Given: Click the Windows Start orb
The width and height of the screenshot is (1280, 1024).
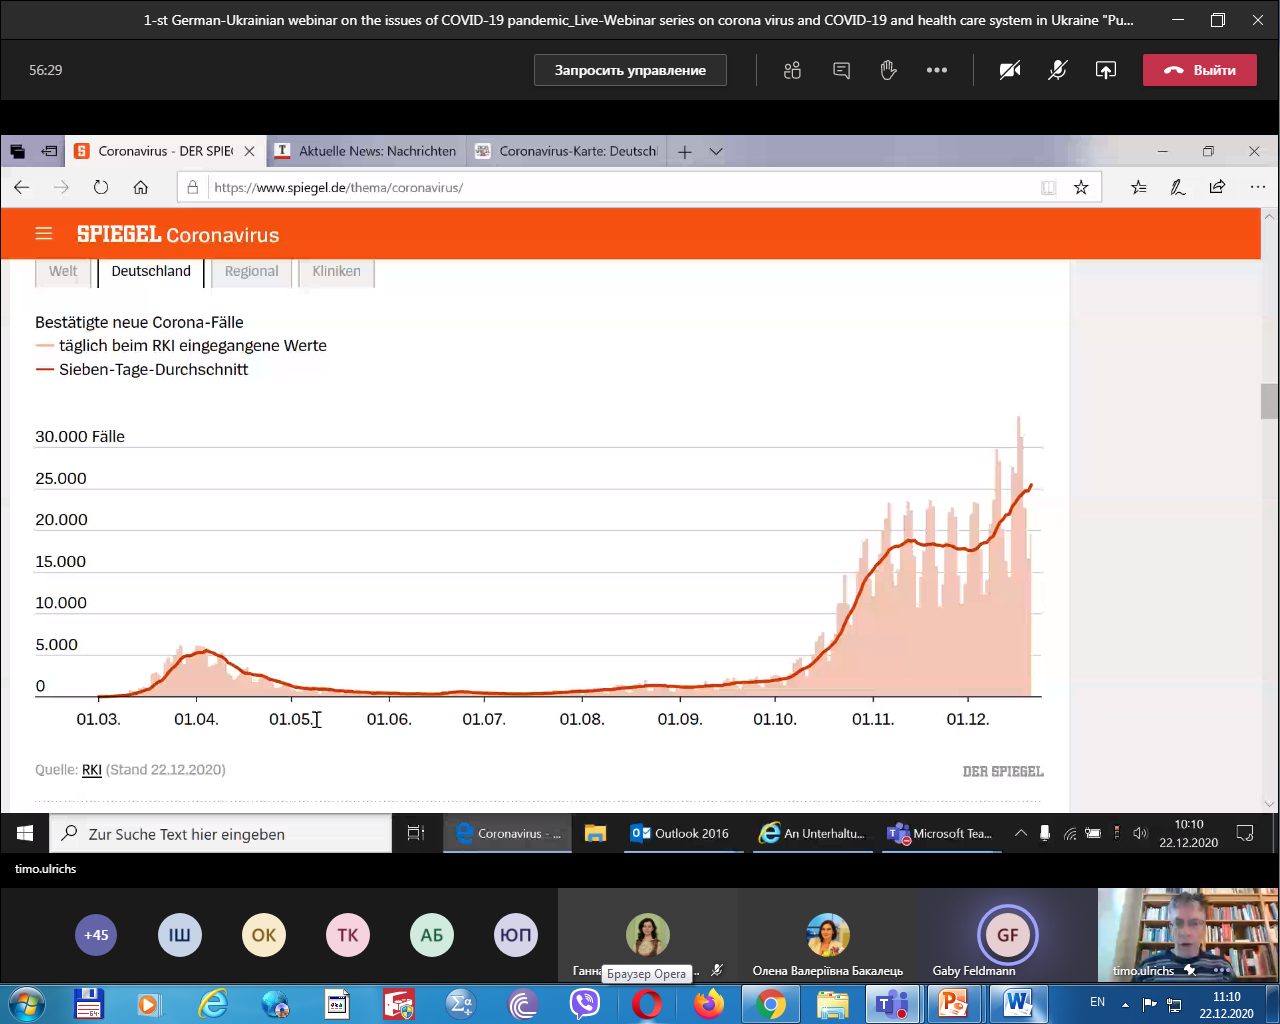Looking at the screenshot, I should point(26,1003).
